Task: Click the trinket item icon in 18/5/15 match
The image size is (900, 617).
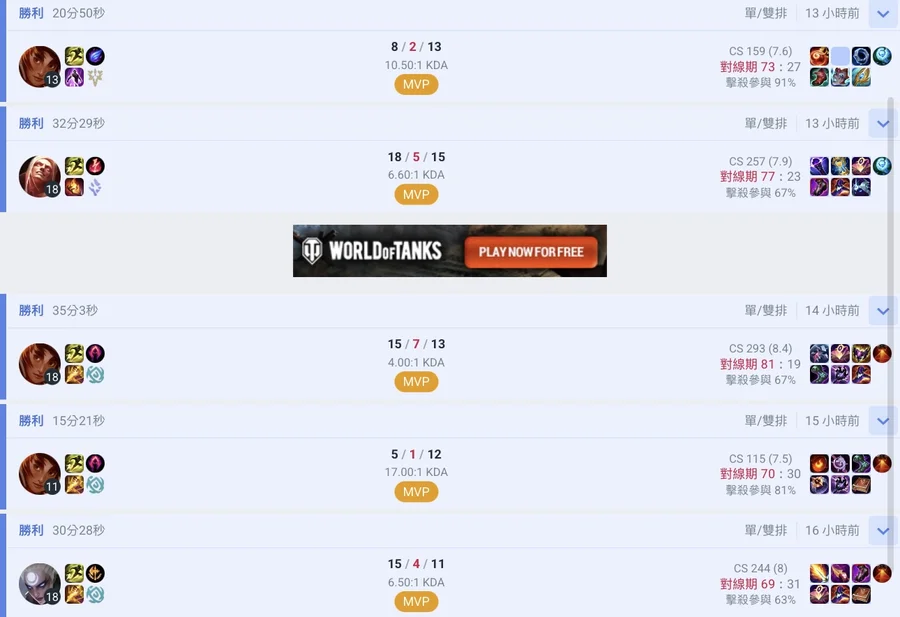Action: [882, 166]
